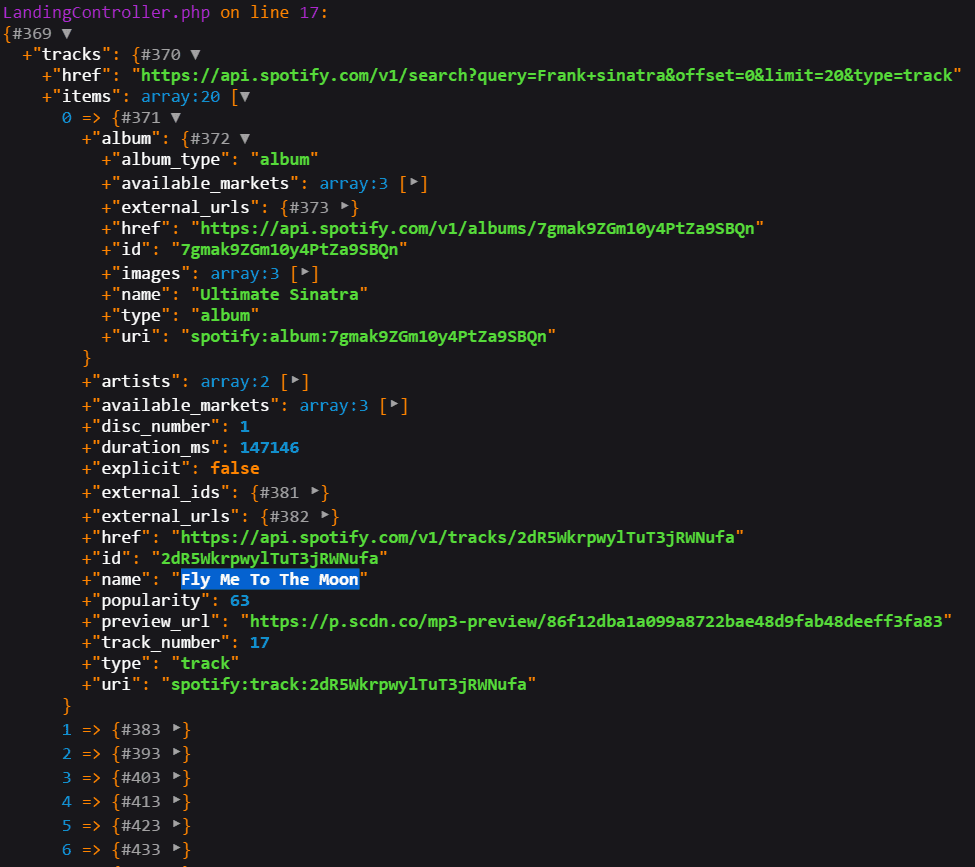
Task: Click the album uri "spotify:album:..." value
Action: coord(368,337)
